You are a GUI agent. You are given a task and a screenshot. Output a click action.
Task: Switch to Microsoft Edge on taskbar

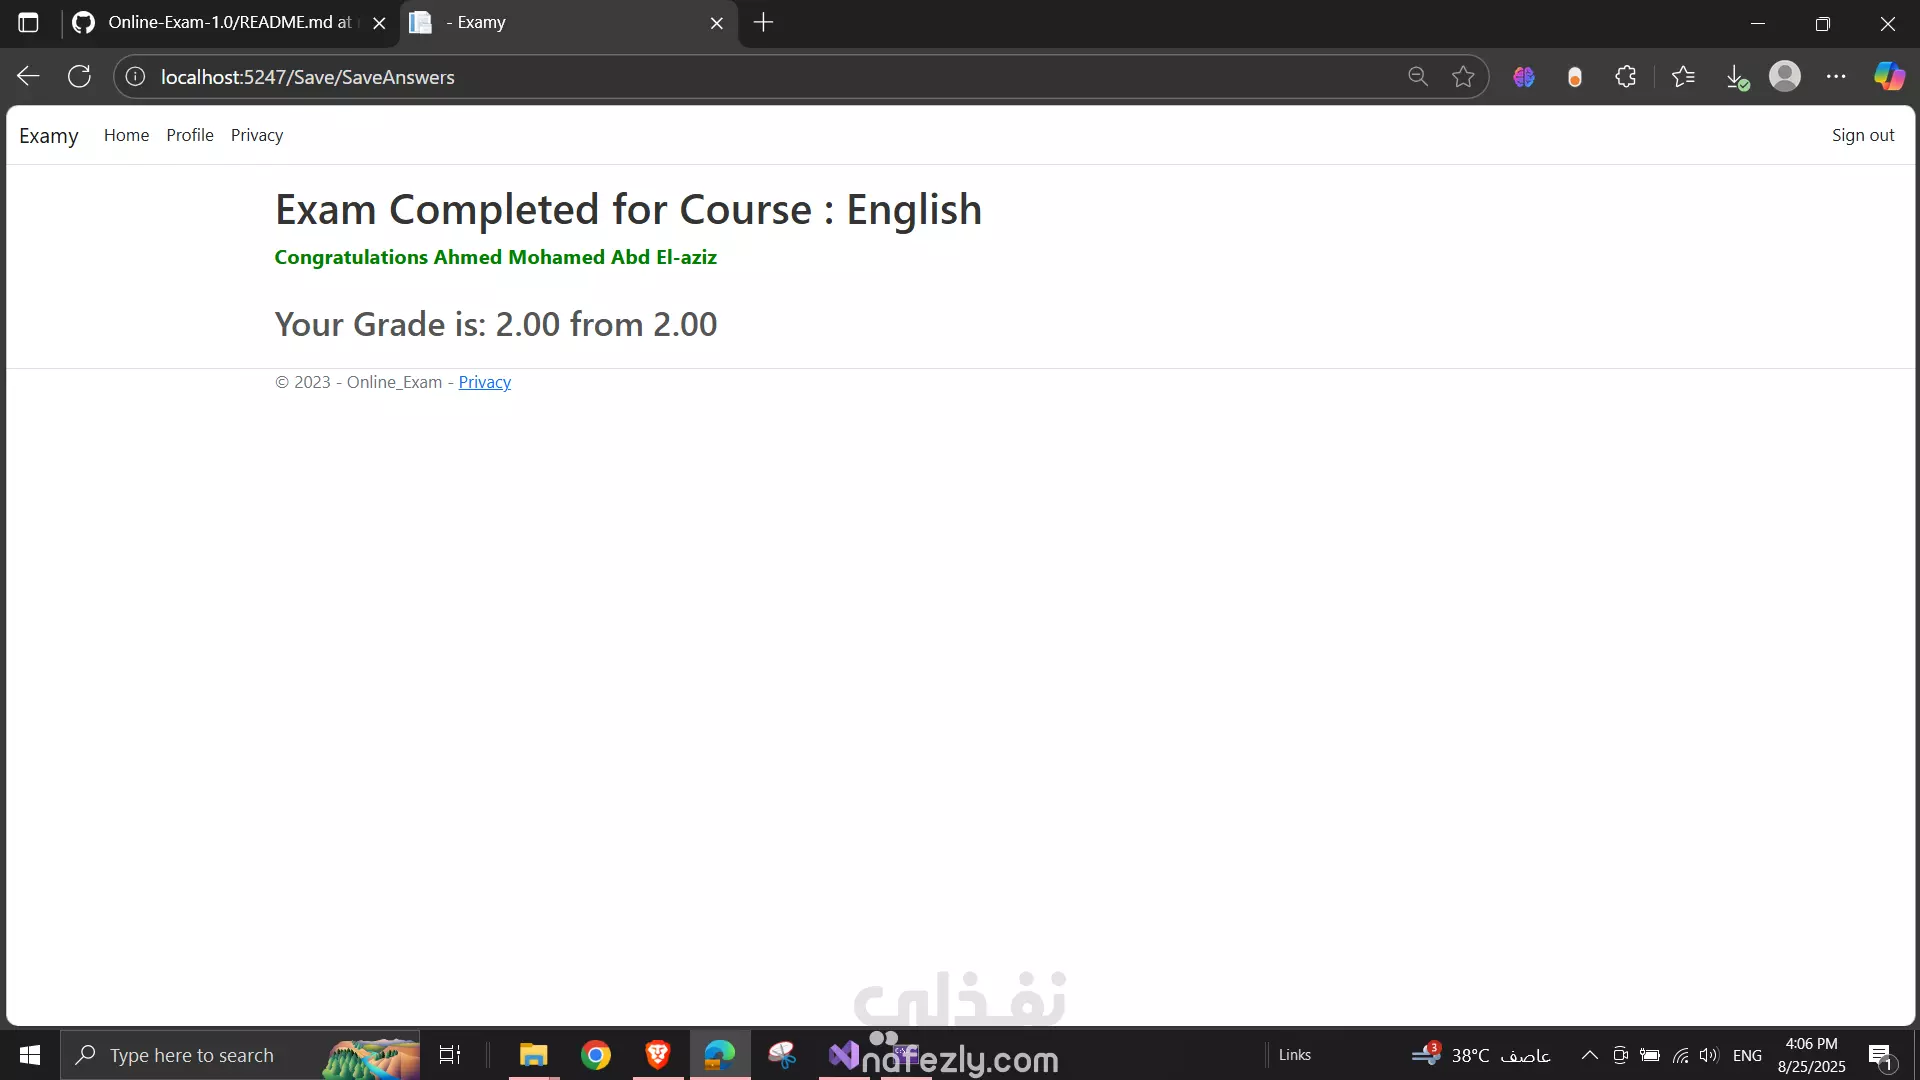[x=720, y=1055]
